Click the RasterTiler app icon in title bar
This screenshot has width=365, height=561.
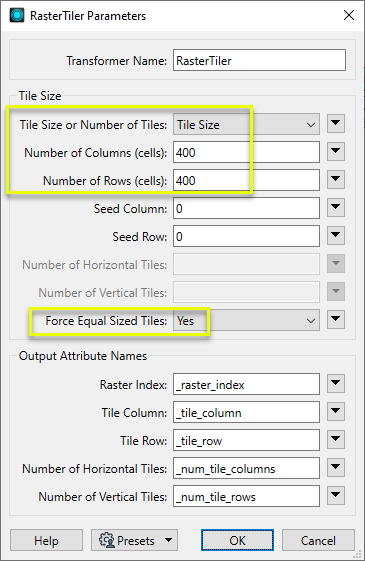(x=17, y=15)
